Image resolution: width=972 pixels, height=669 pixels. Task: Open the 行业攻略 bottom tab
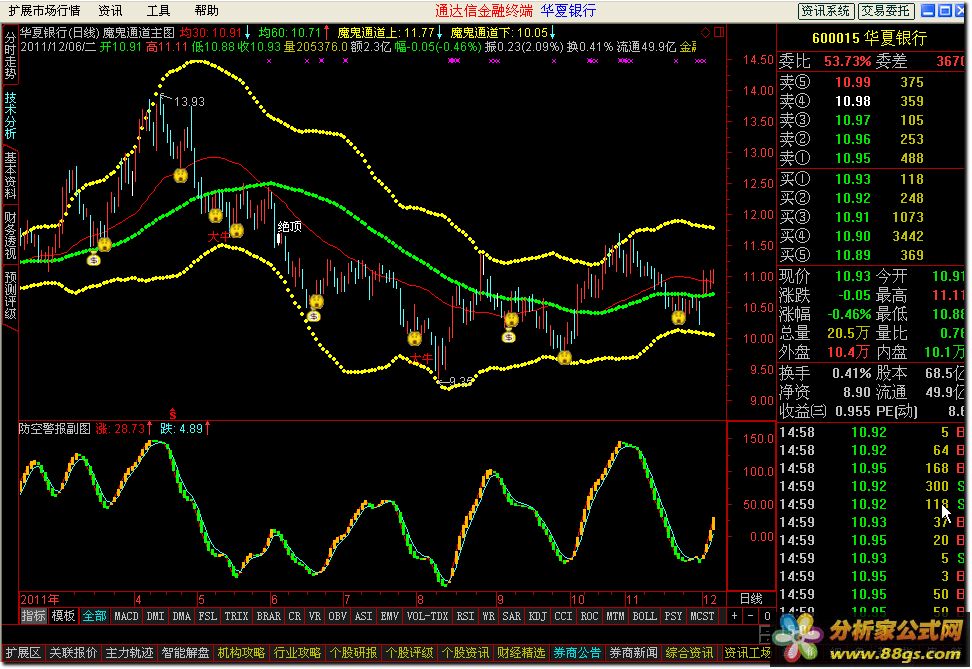(x=297, y=653)
